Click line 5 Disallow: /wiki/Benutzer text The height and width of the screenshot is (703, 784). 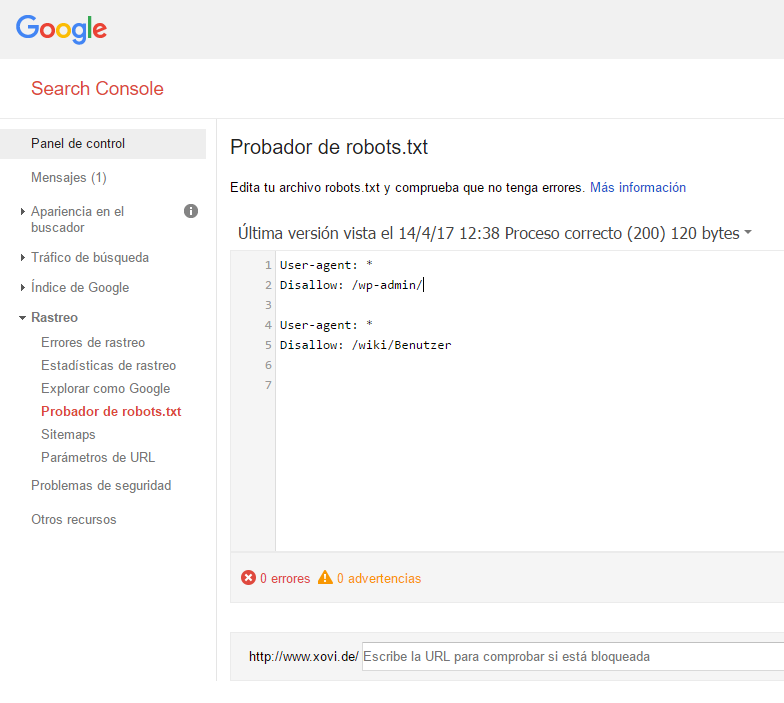point(366,345)
